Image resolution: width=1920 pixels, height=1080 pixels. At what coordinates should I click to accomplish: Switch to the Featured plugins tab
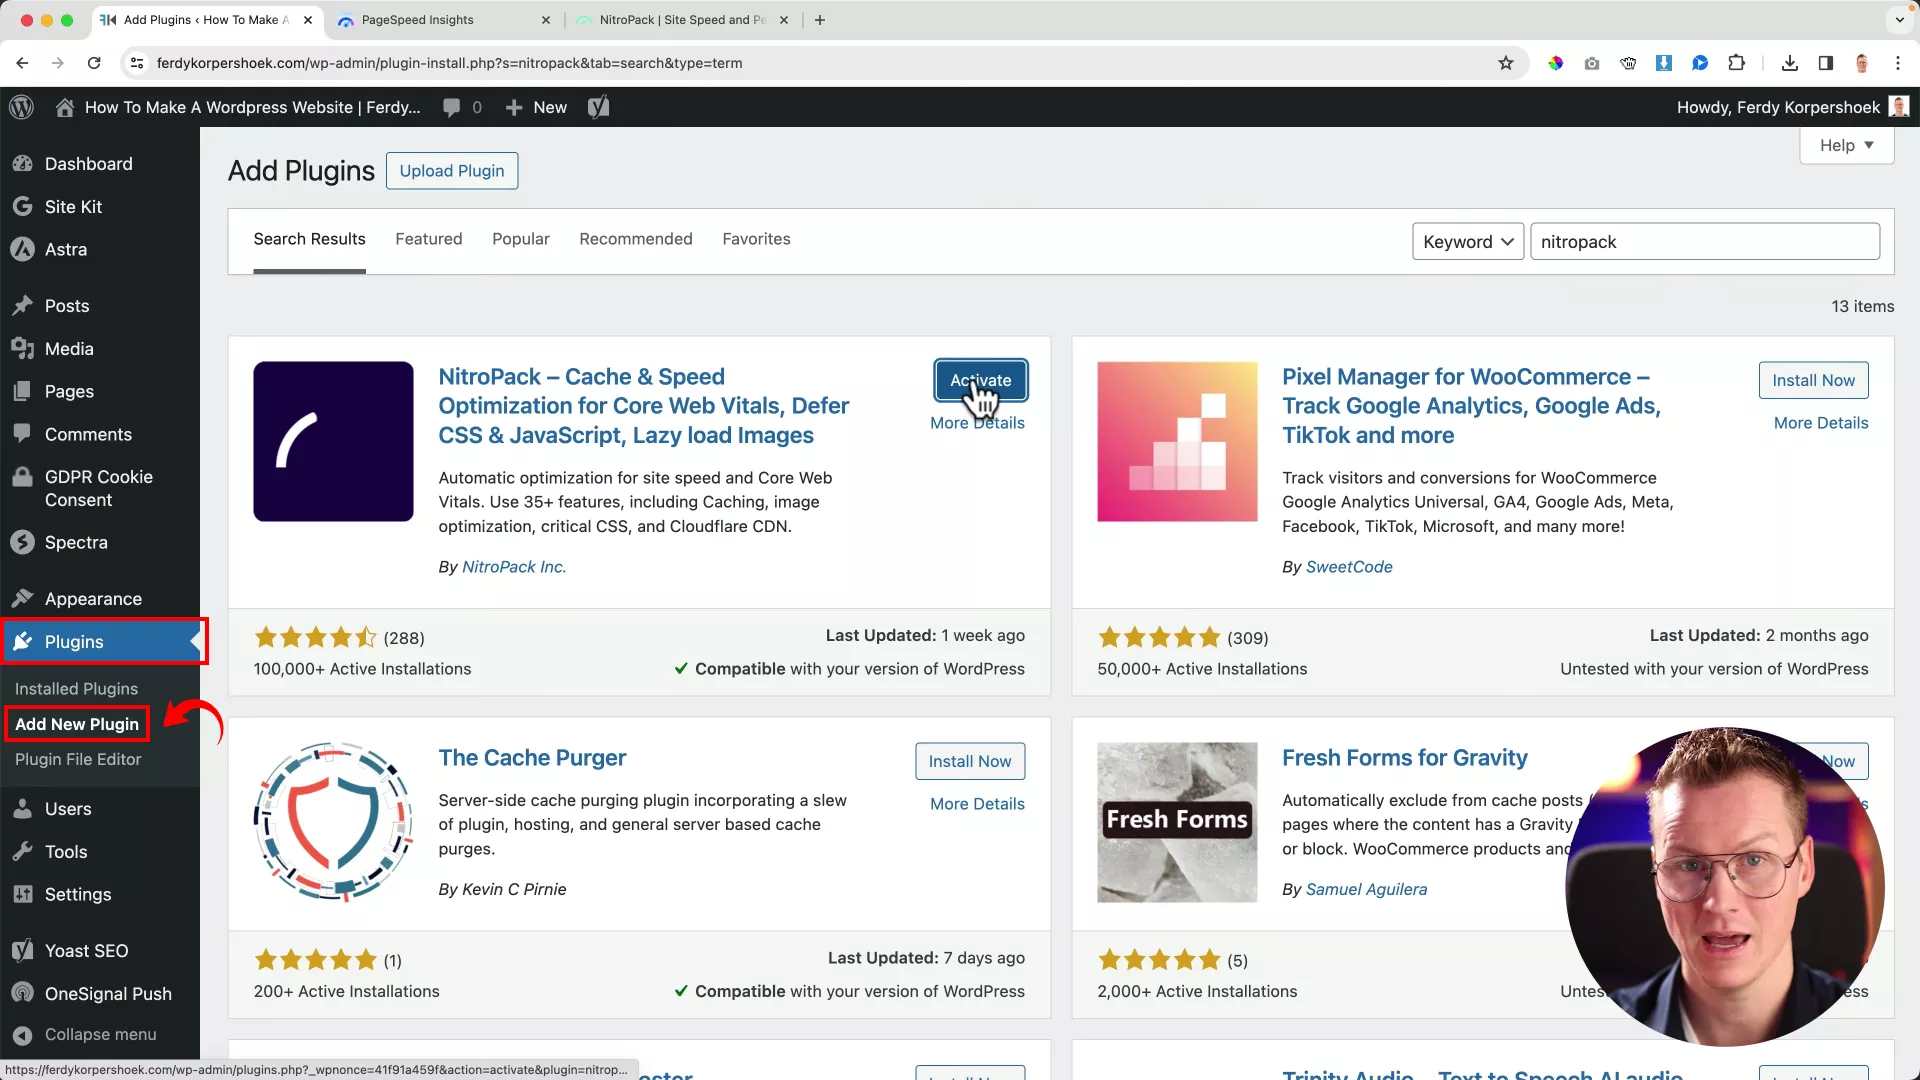pos(428,239)
